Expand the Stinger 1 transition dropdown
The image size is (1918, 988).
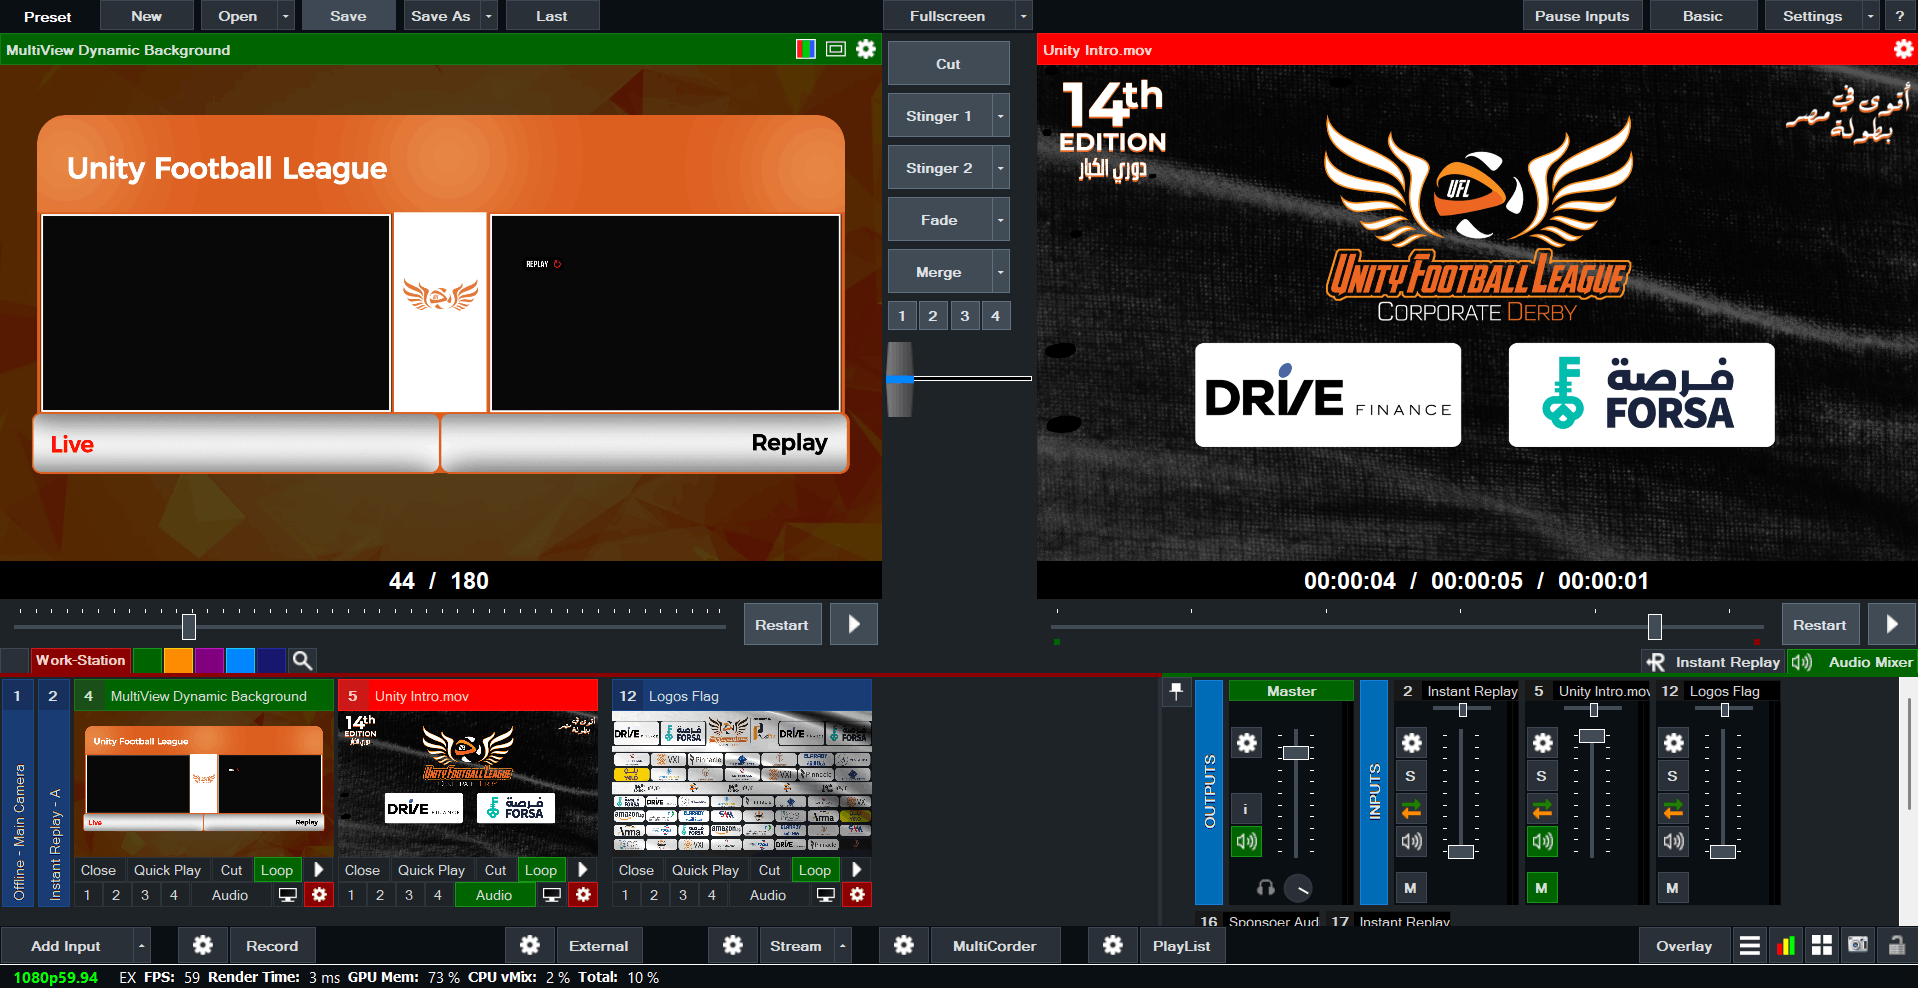(1000, 116)
